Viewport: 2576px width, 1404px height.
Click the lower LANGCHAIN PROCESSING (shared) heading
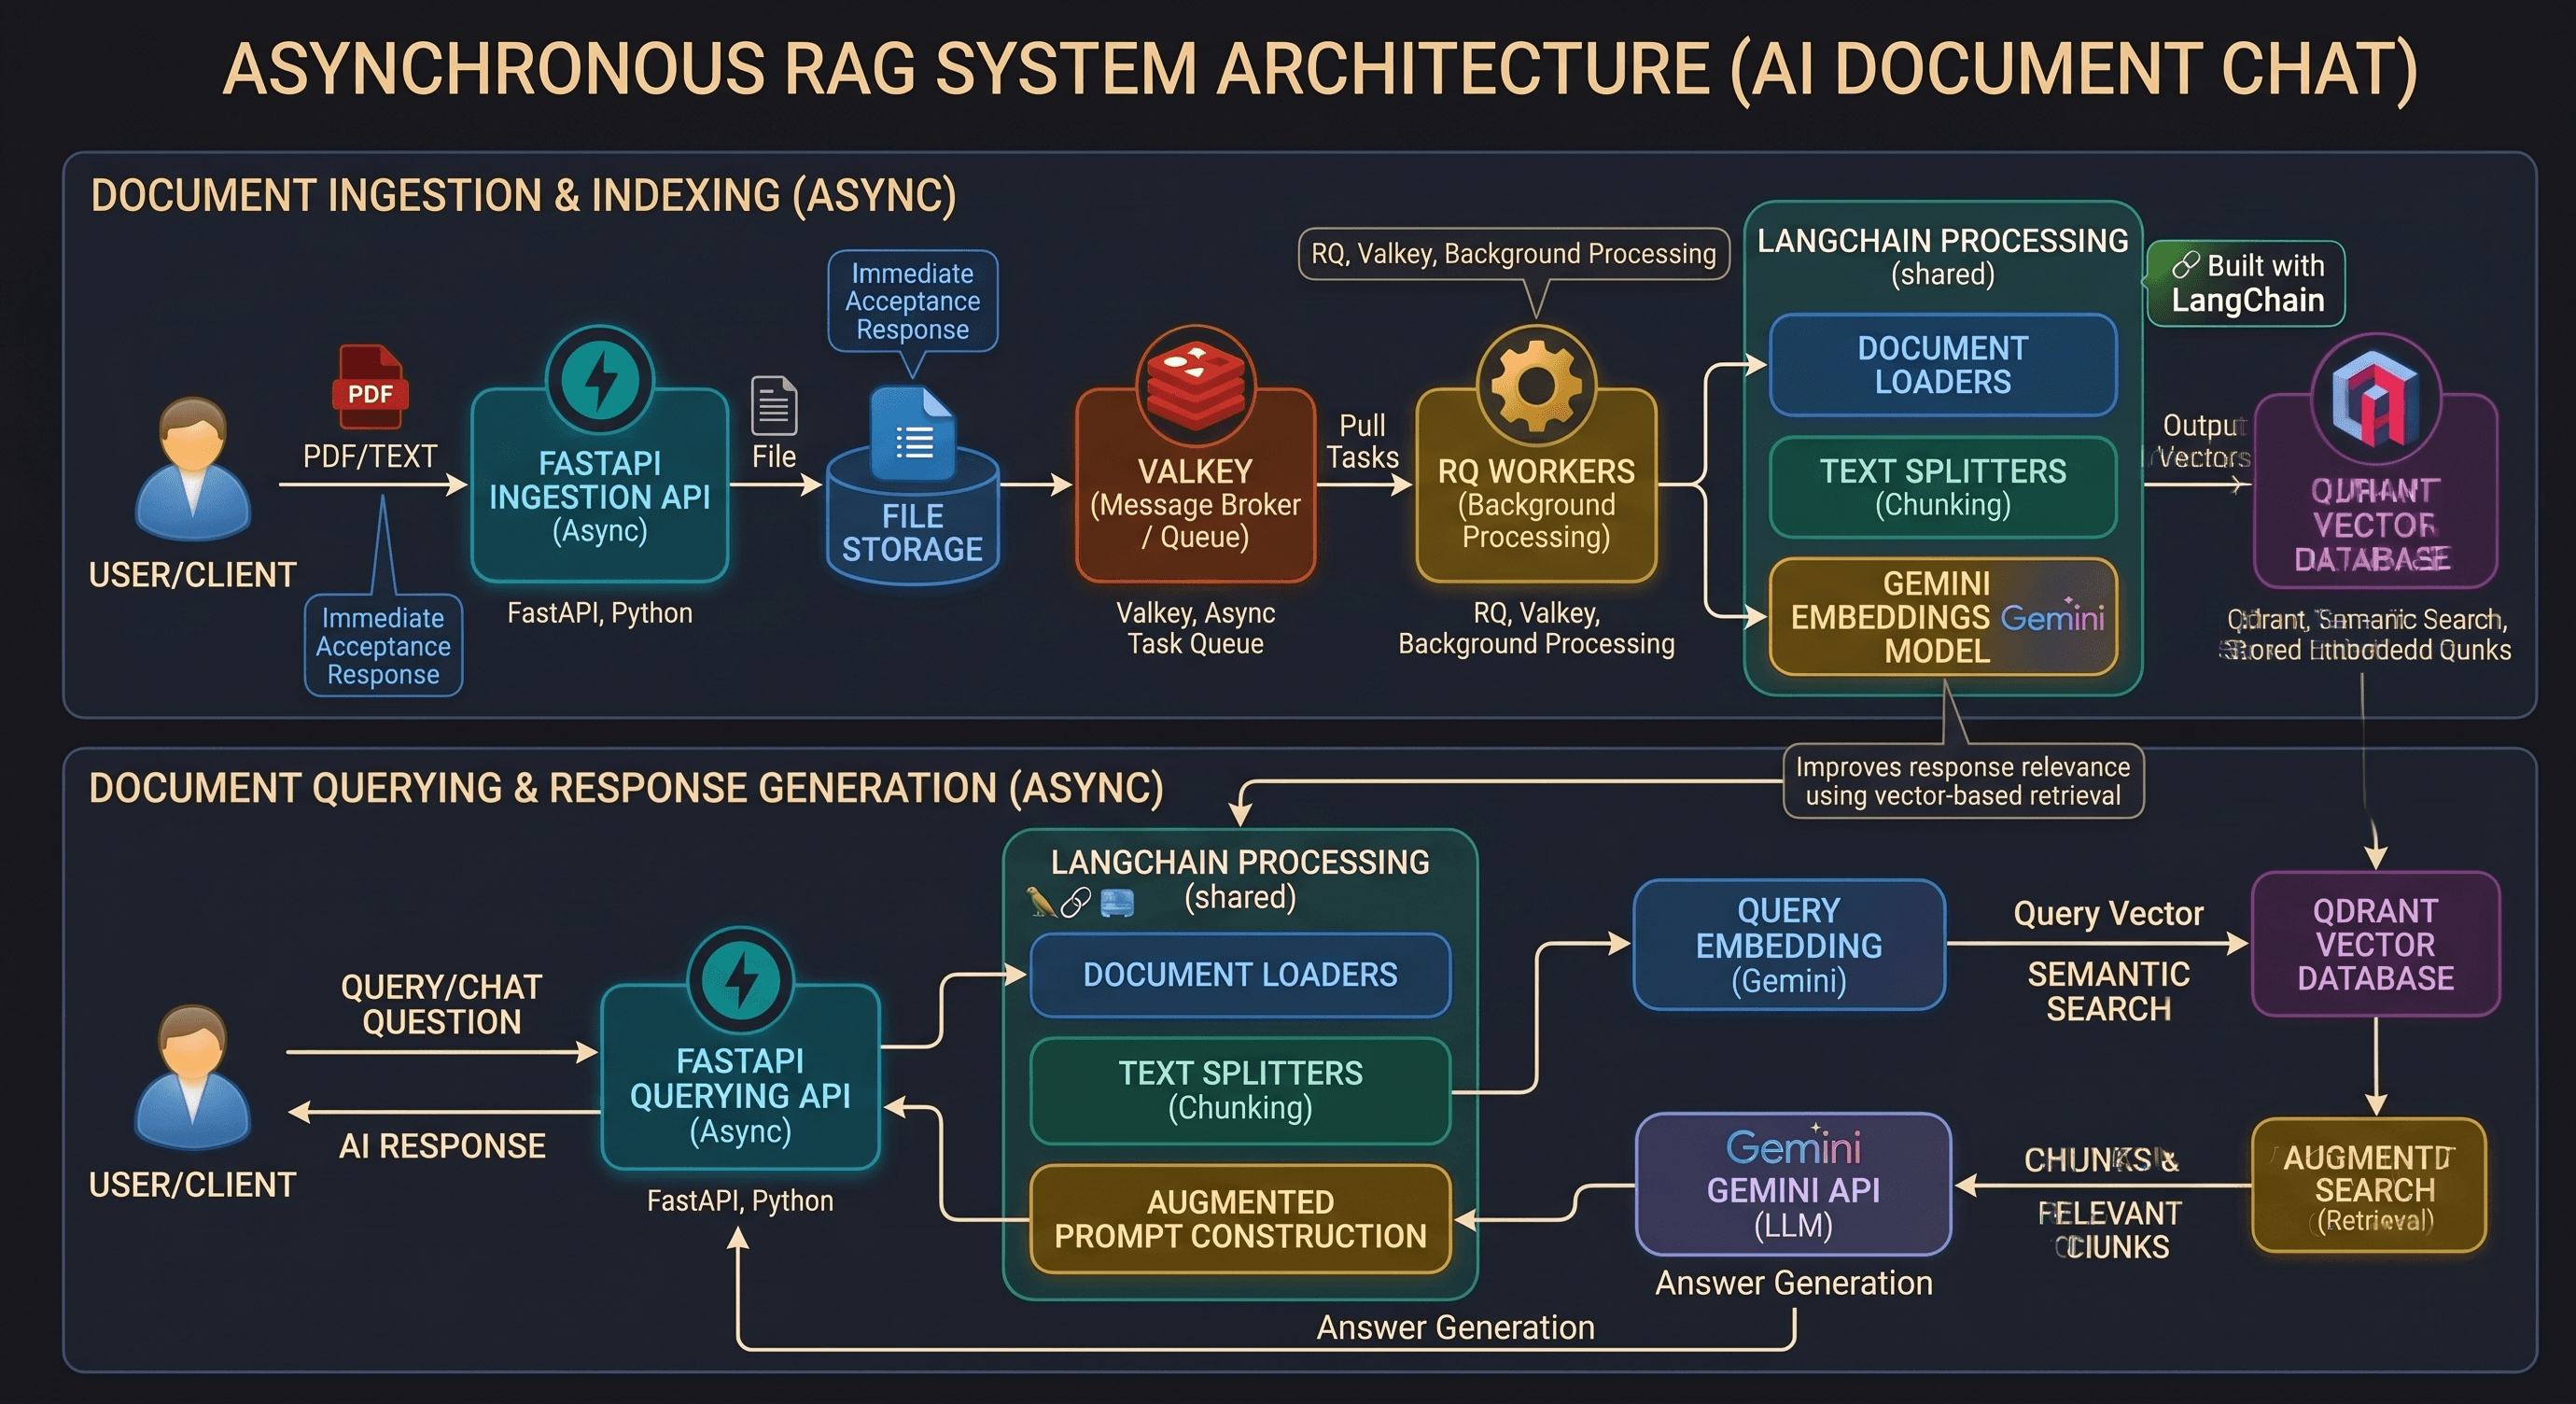[1240, 879]
